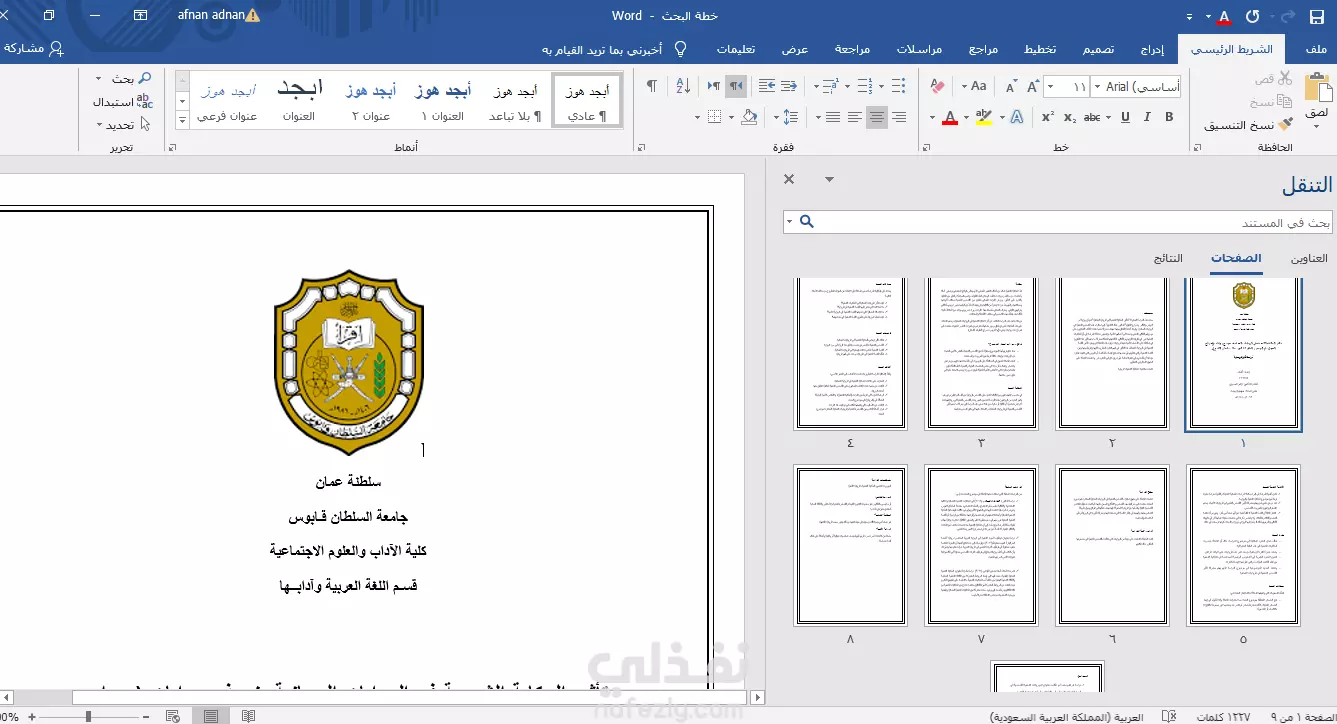Click the Shading paint bucket icon
The width and height of the screenshot is (1337, 724).
[750, 117]
